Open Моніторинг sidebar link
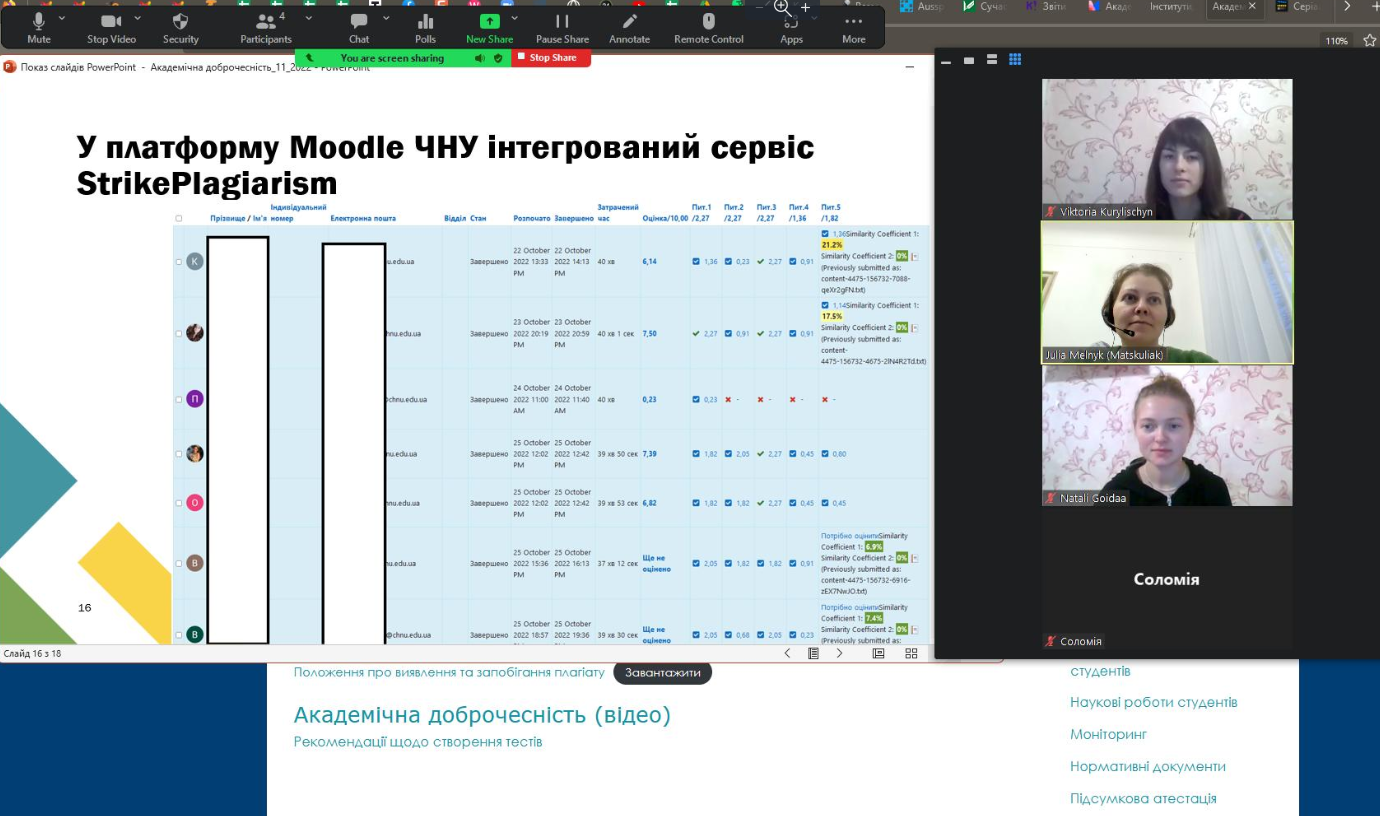The width and height of the screenshot is (1380, 816). (1108, 734)
